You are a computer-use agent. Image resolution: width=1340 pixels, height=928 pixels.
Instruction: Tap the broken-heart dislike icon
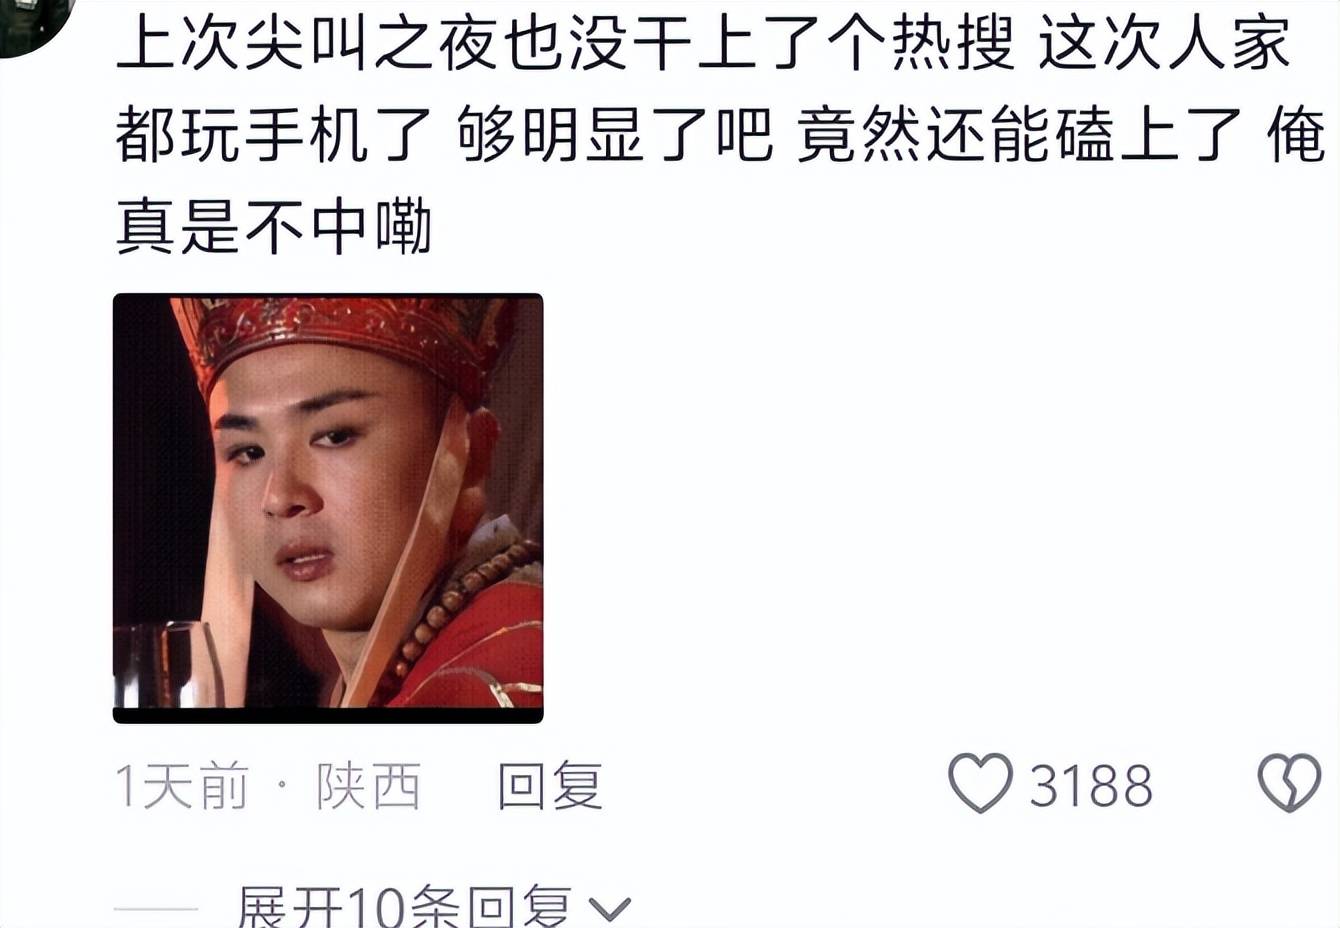pyautogui.click(x=1289, y=783)
